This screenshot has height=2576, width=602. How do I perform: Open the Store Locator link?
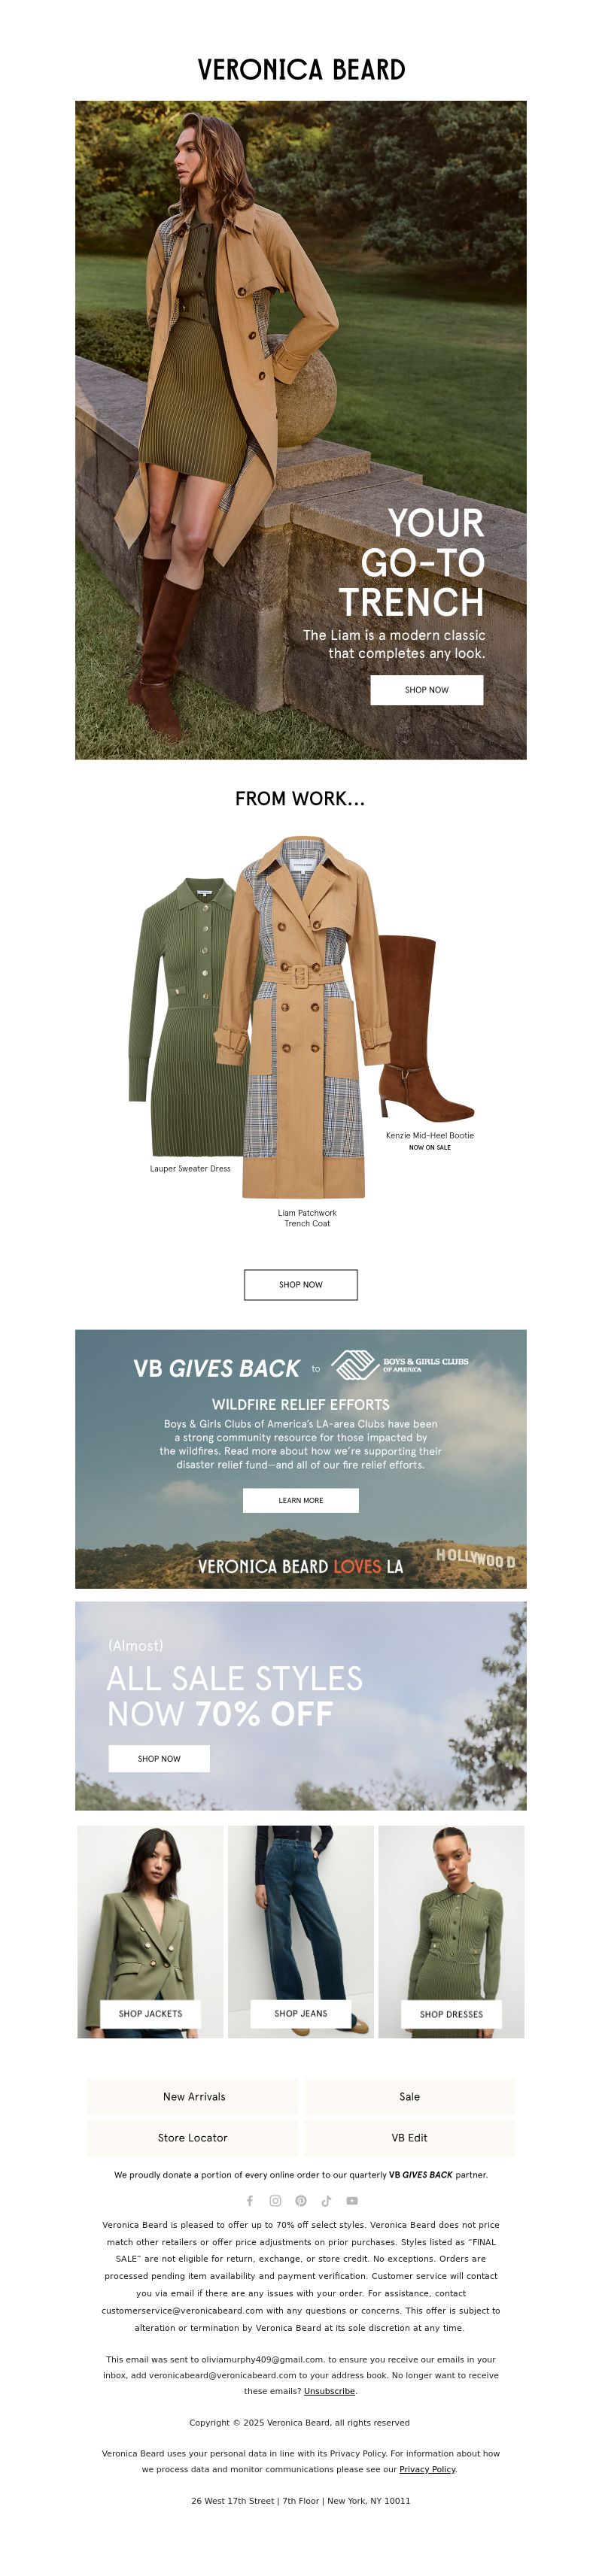(x=193, y=2137)
